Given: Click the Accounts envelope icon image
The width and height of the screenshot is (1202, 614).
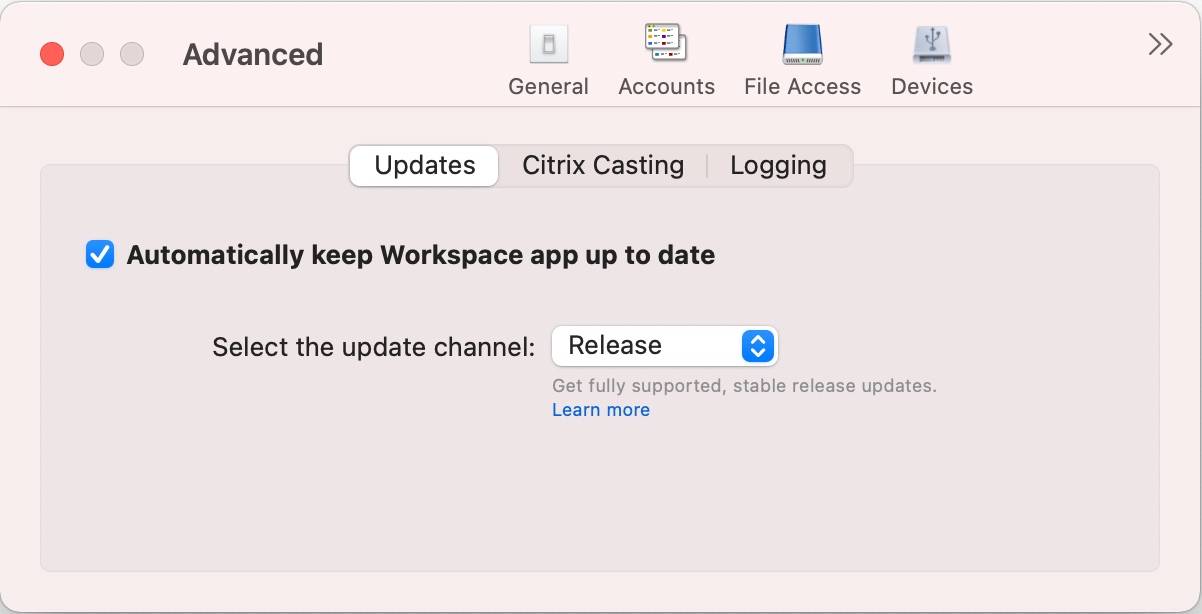Looking at the screenshot, I should pos(666,42).
